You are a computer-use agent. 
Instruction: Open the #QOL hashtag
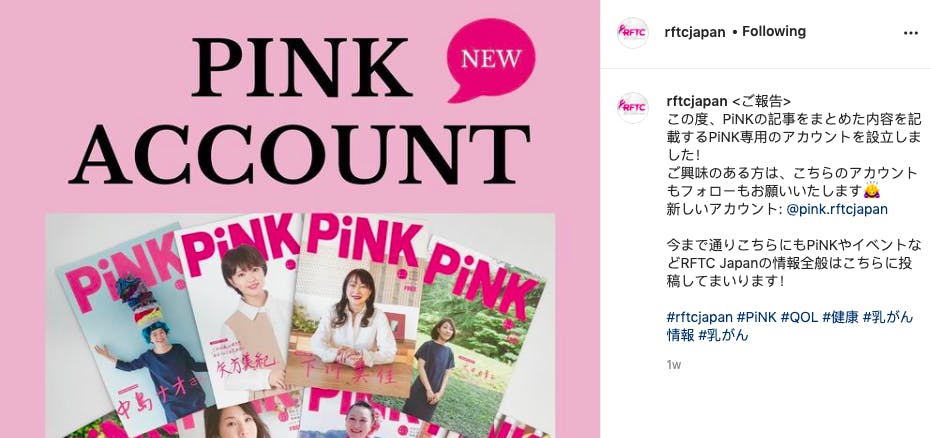799,318
